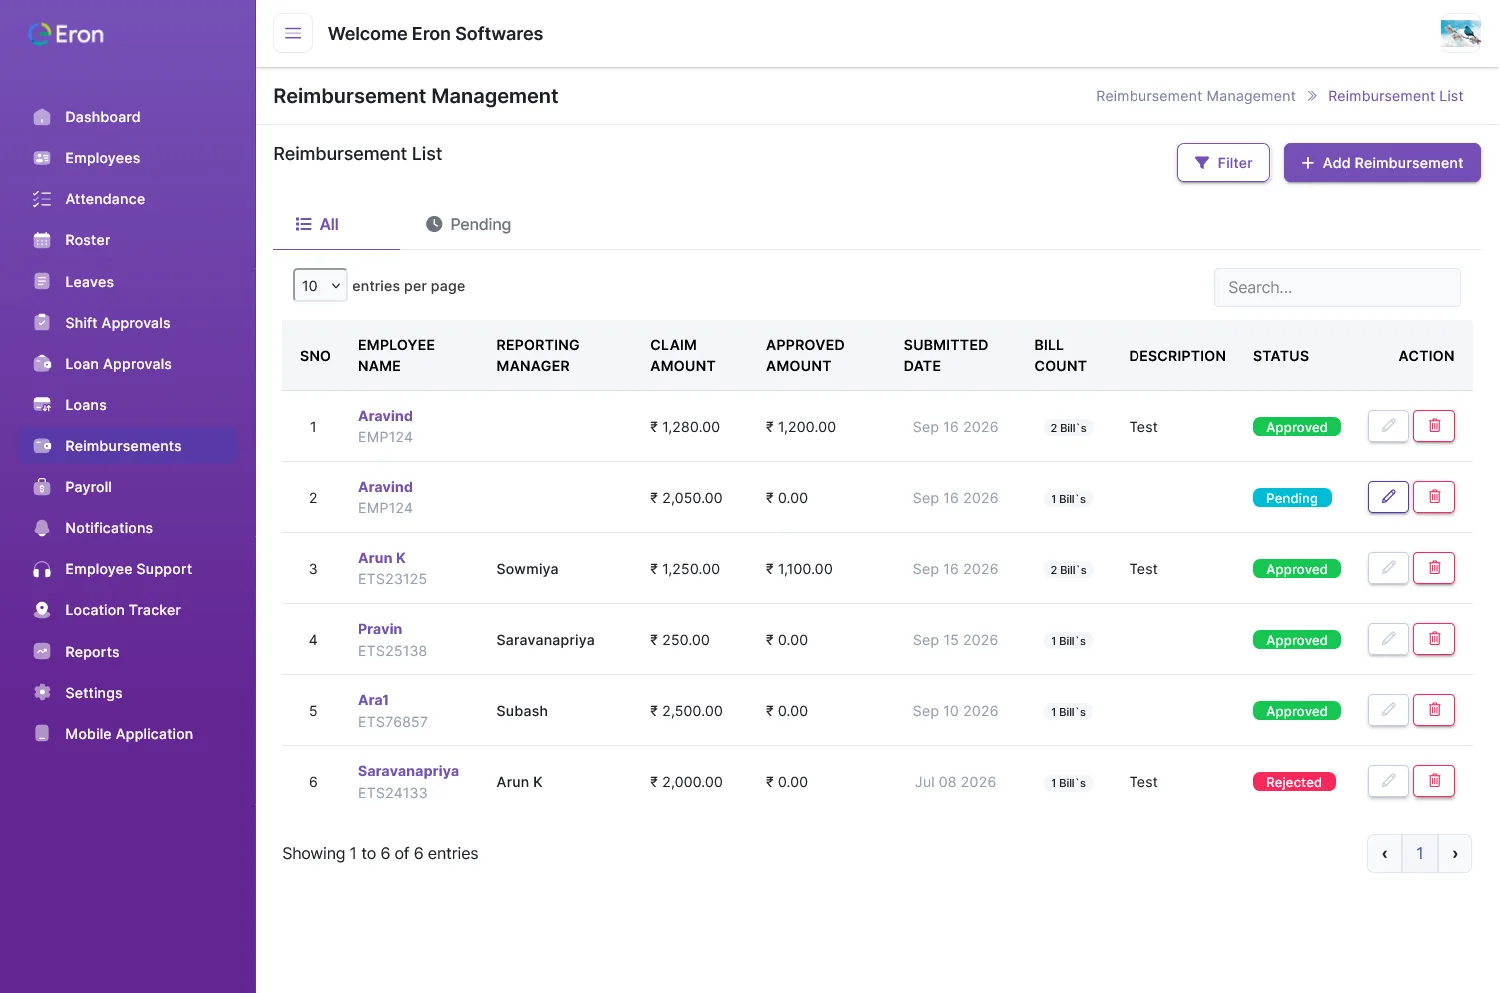Open Dashboard from the sidebar
Screen dimensions: 1500x993
click(x=128, y=117)
